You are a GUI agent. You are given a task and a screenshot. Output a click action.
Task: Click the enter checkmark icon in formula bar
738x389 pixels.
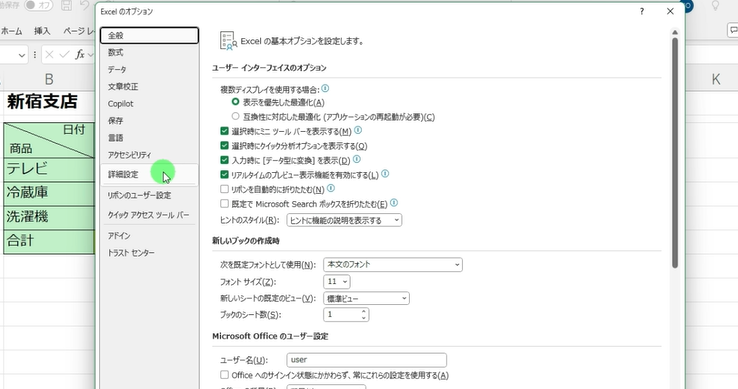(65, 55)
